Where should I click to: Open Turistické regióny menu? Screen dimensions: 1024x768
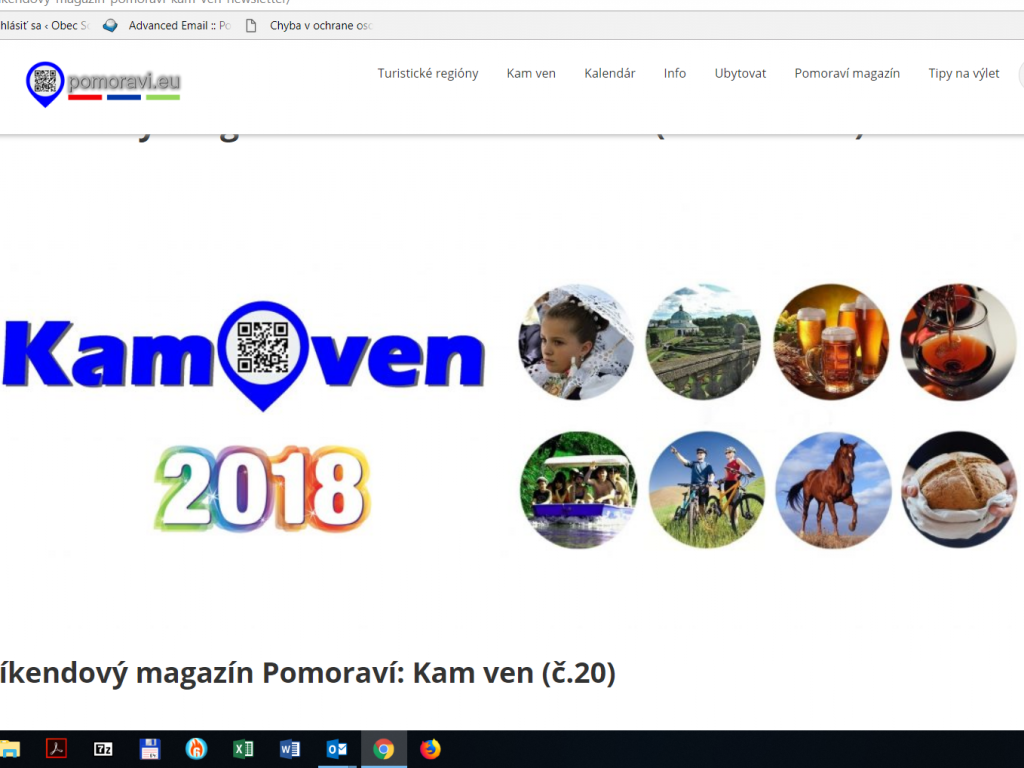428,73
